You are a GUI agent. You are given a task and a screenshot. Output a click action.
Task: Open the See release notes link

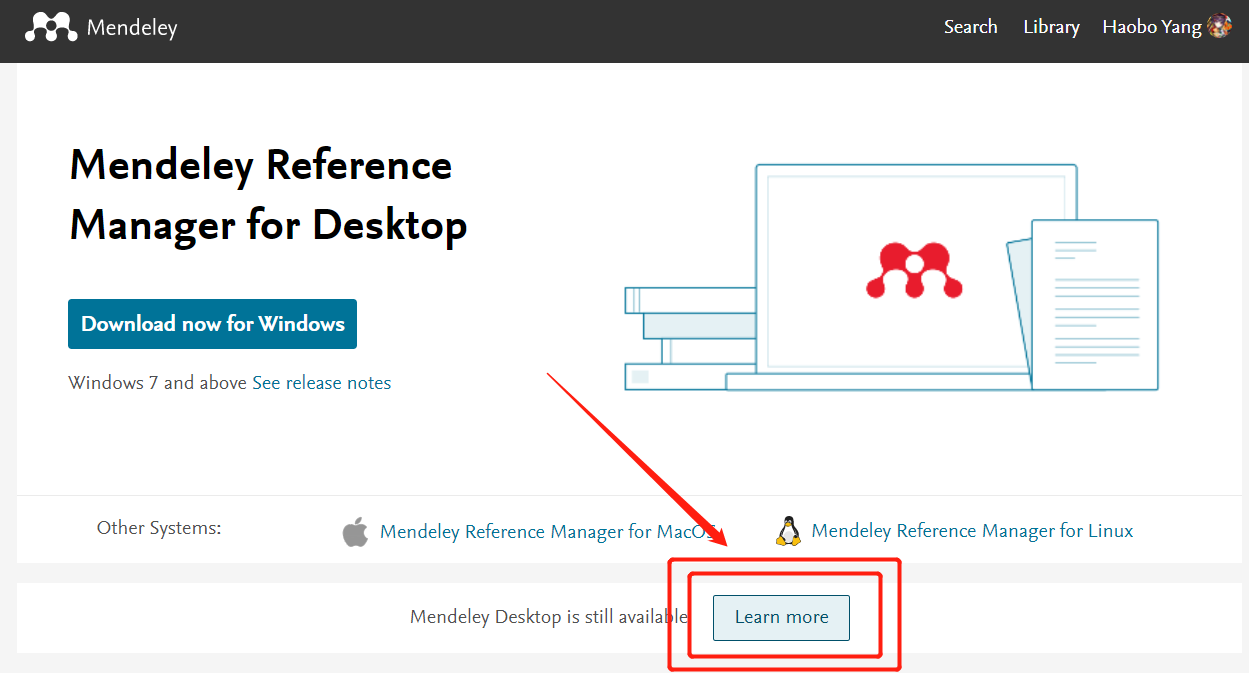click(x=322, y=383)
